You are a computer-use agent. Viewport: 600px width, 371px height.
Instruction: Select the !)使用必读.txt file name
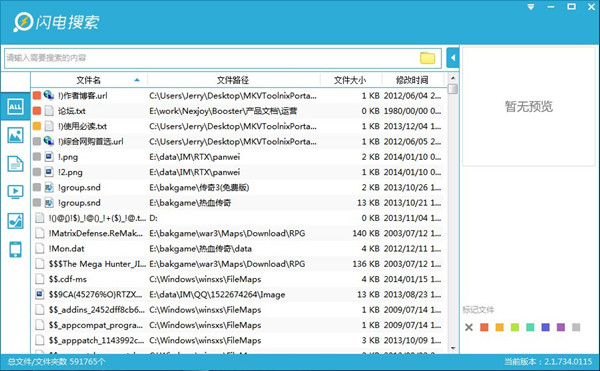(x=82, y=126)
